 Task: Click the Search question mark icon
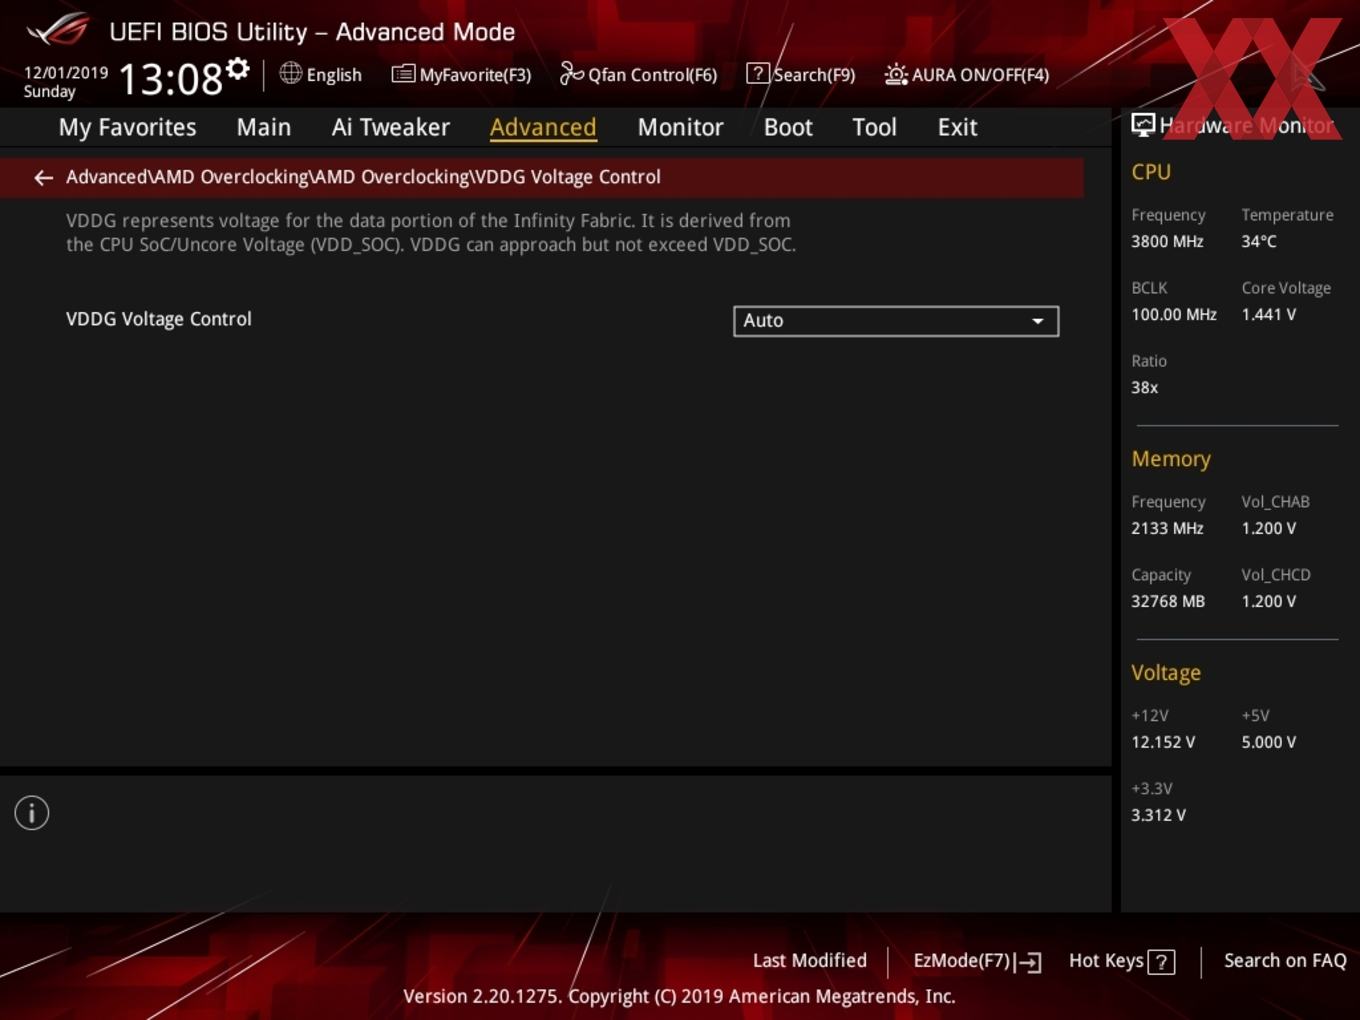[758, 74]
